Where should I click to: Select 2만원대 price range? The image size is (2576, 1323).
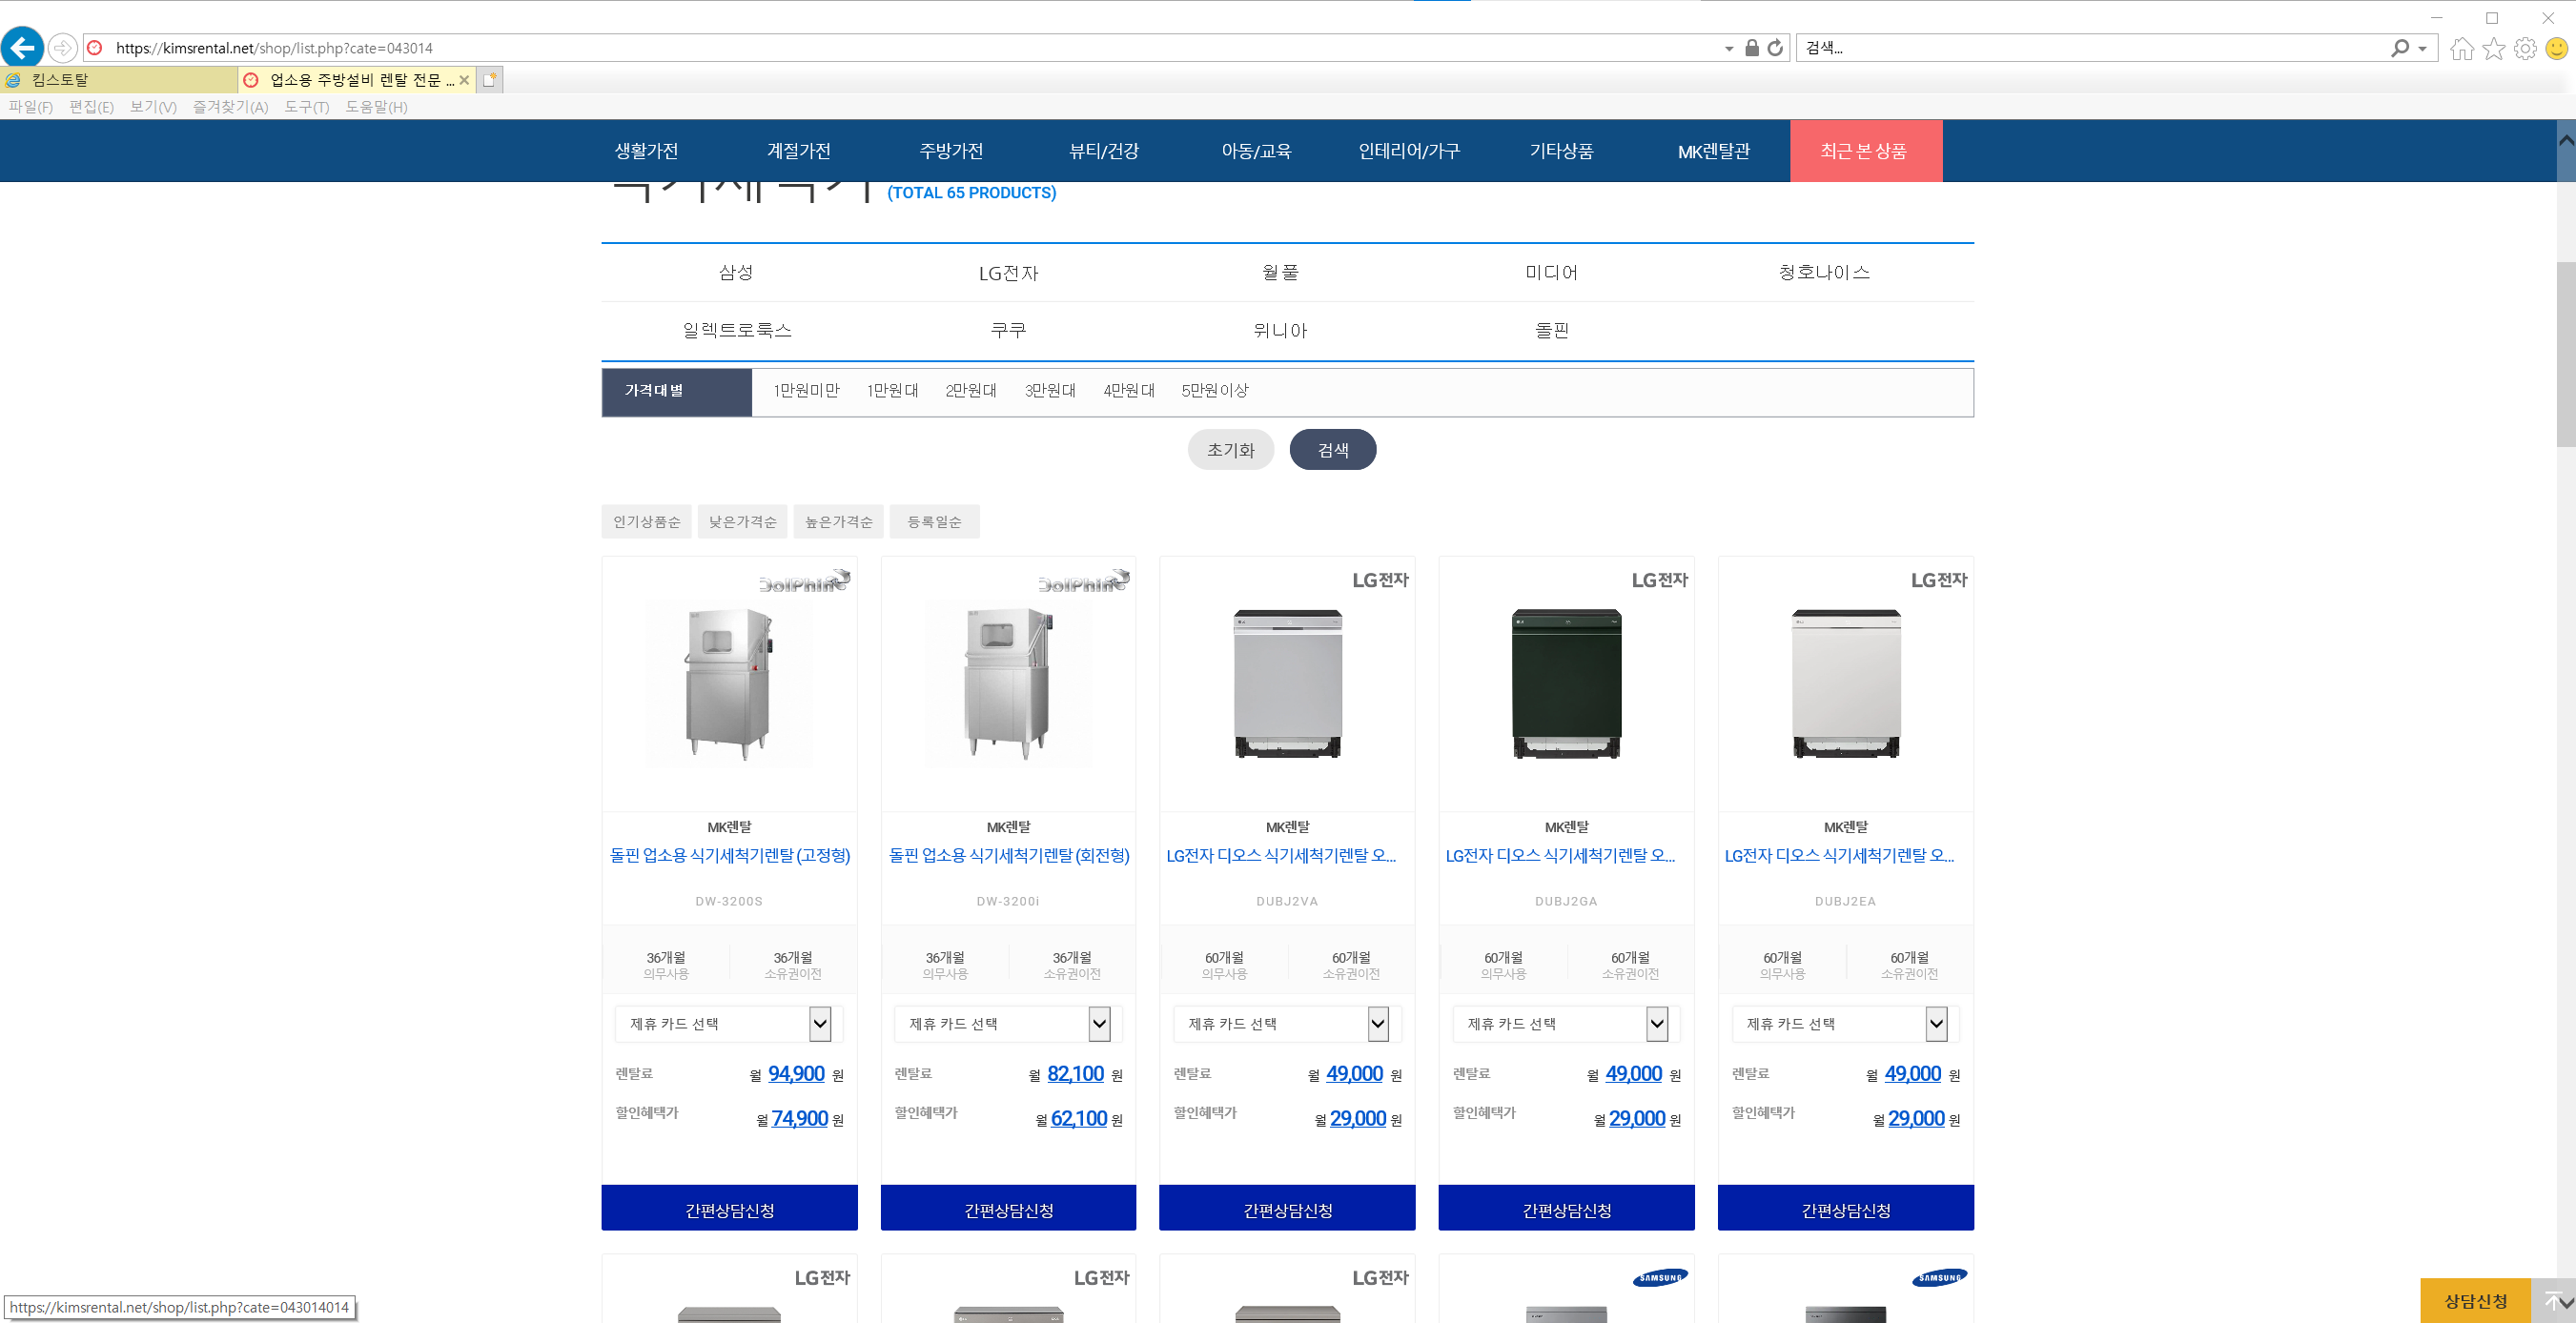(x=971, y=390)
